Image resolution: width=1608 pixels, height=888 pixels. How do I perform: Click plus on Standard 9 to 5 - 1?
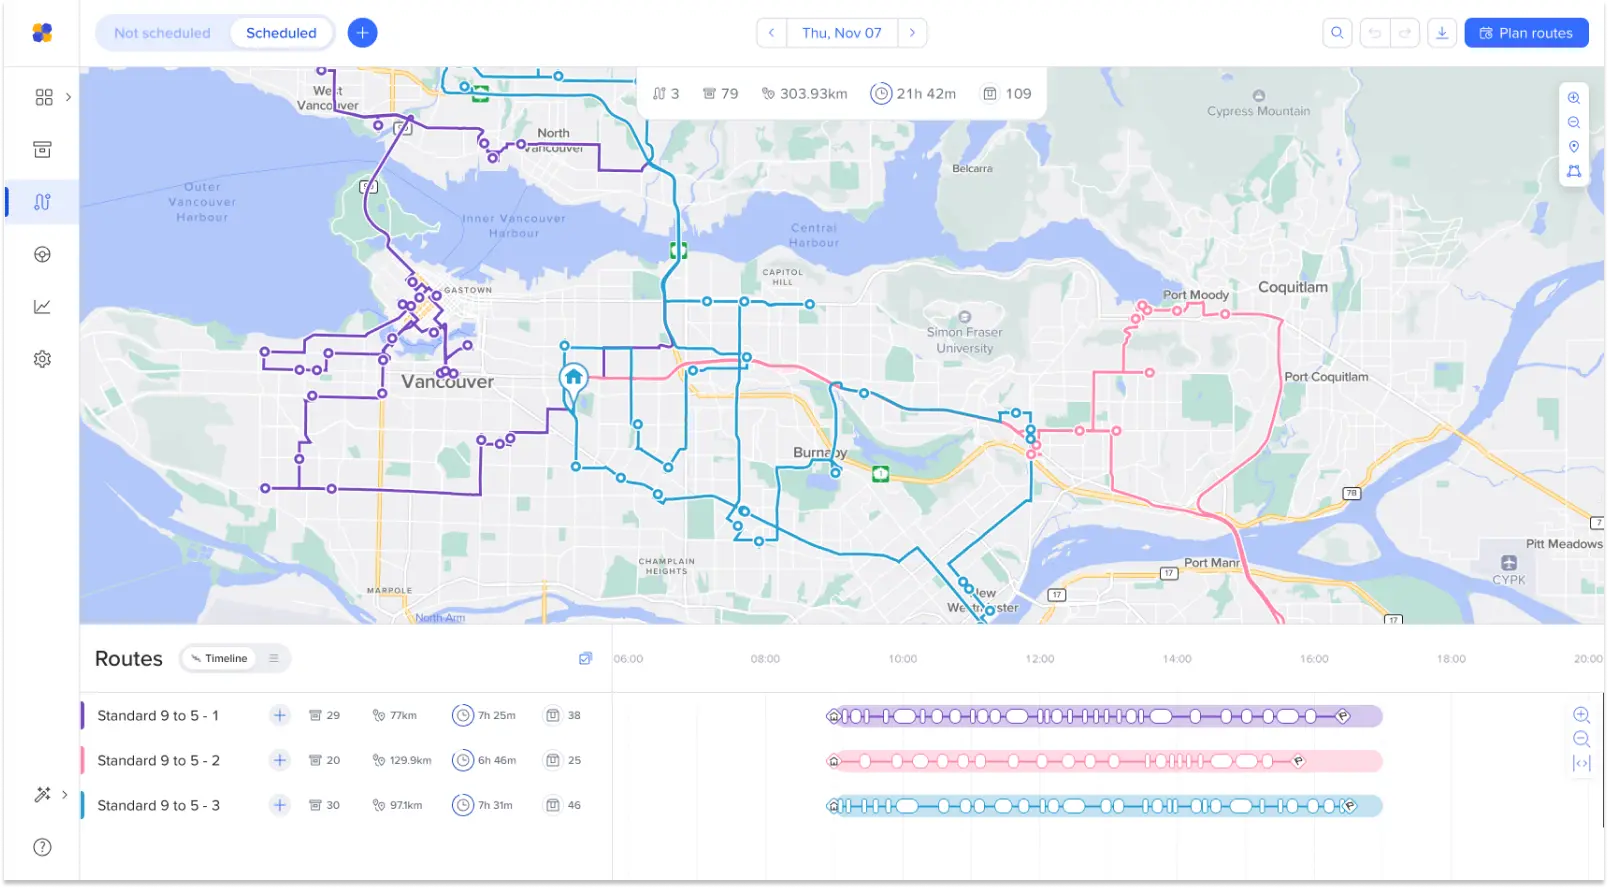coord(280,715)
